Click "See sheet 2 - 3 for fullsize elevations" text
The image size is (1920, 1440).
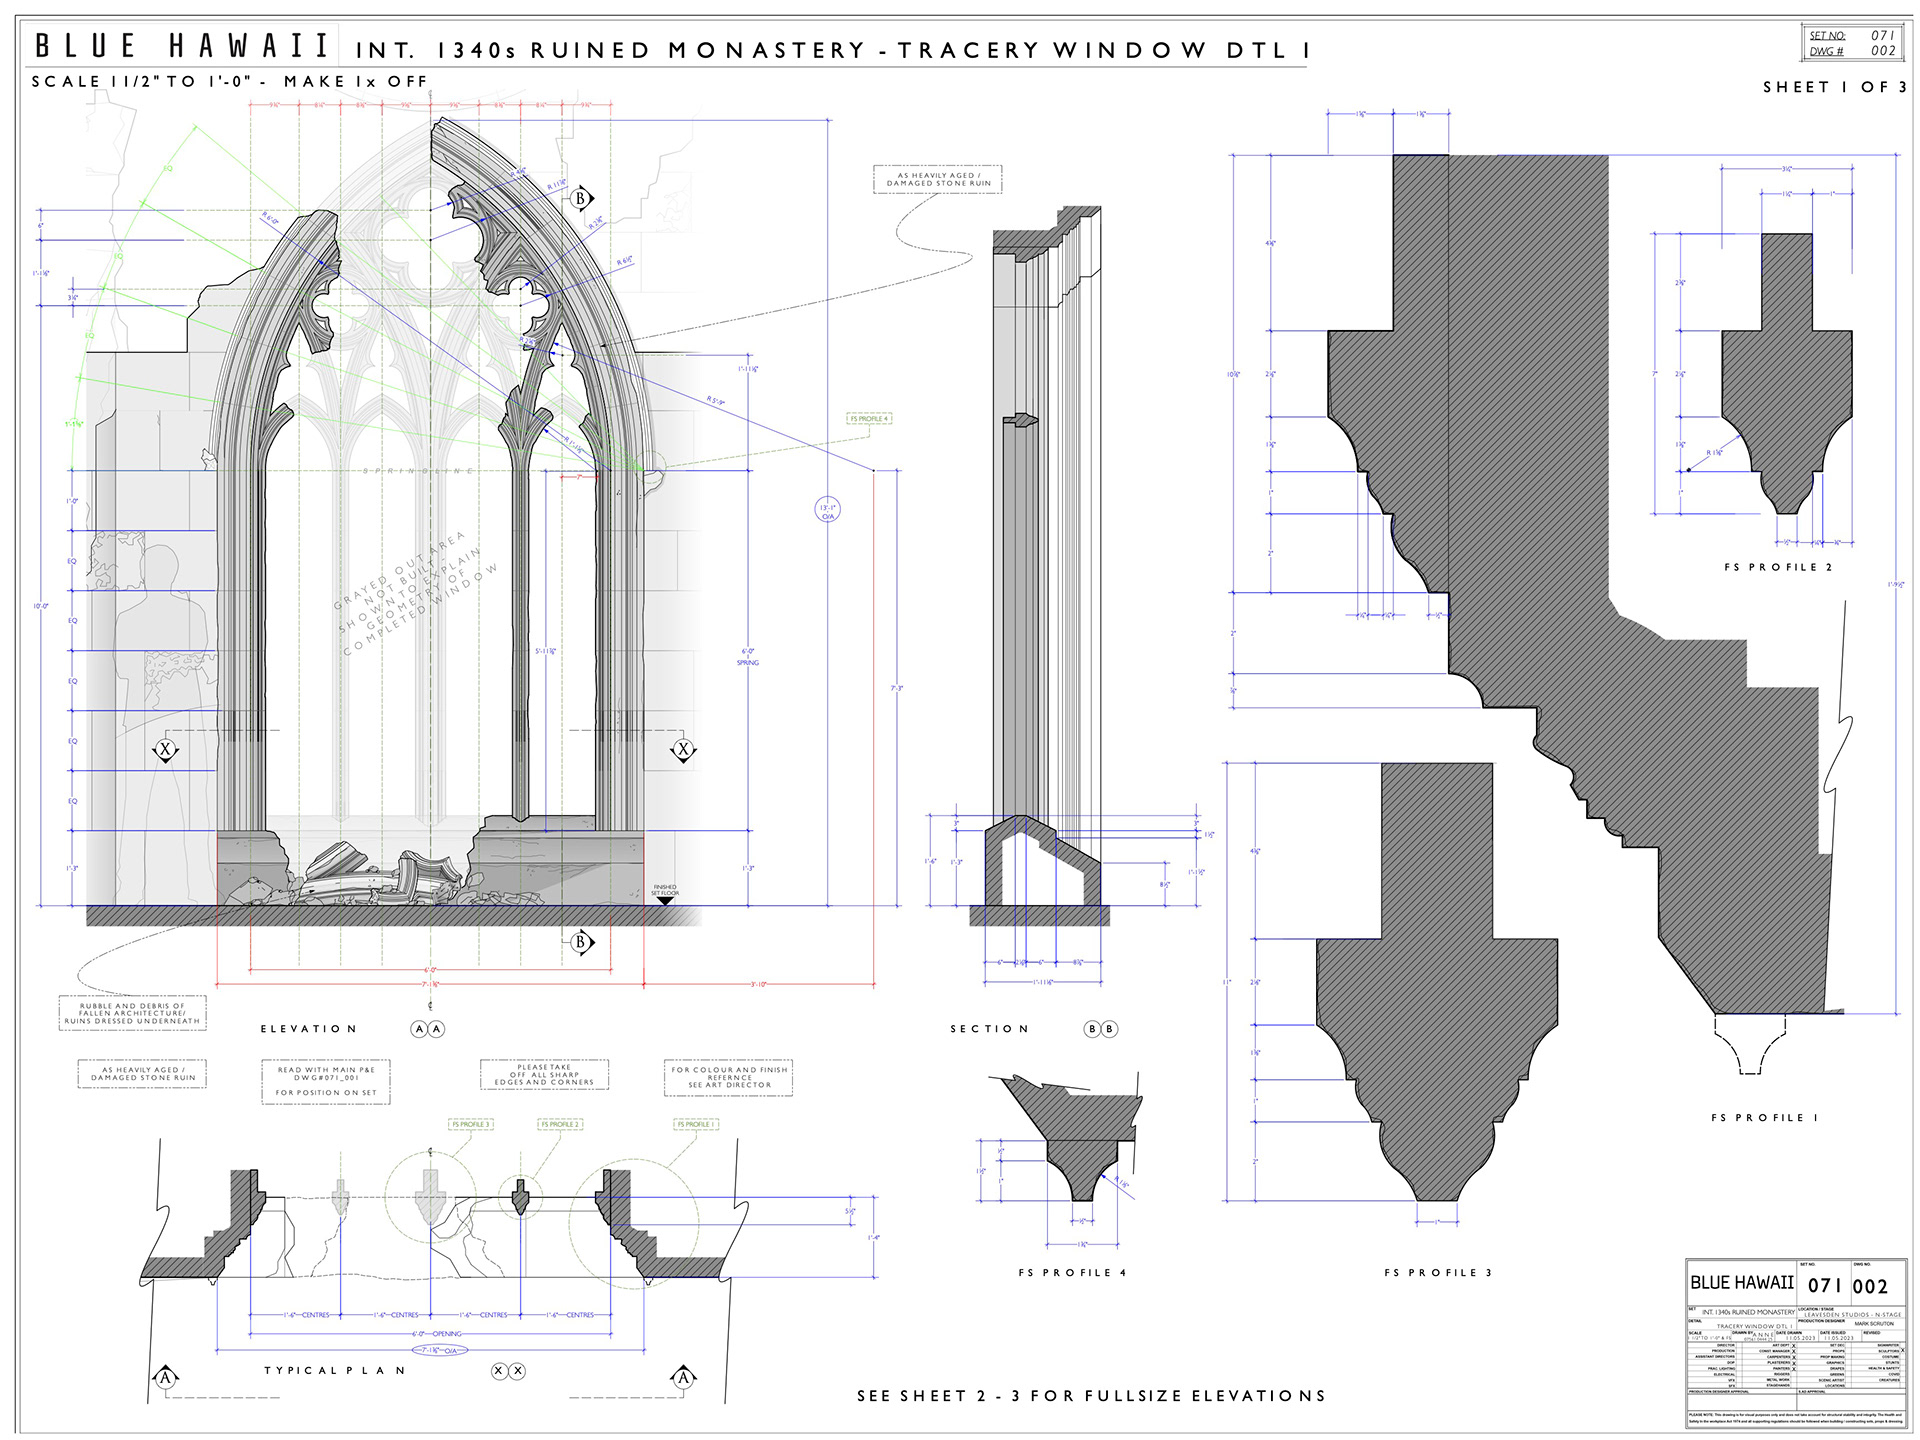pyautogui.click(x=1091, y=1396)
